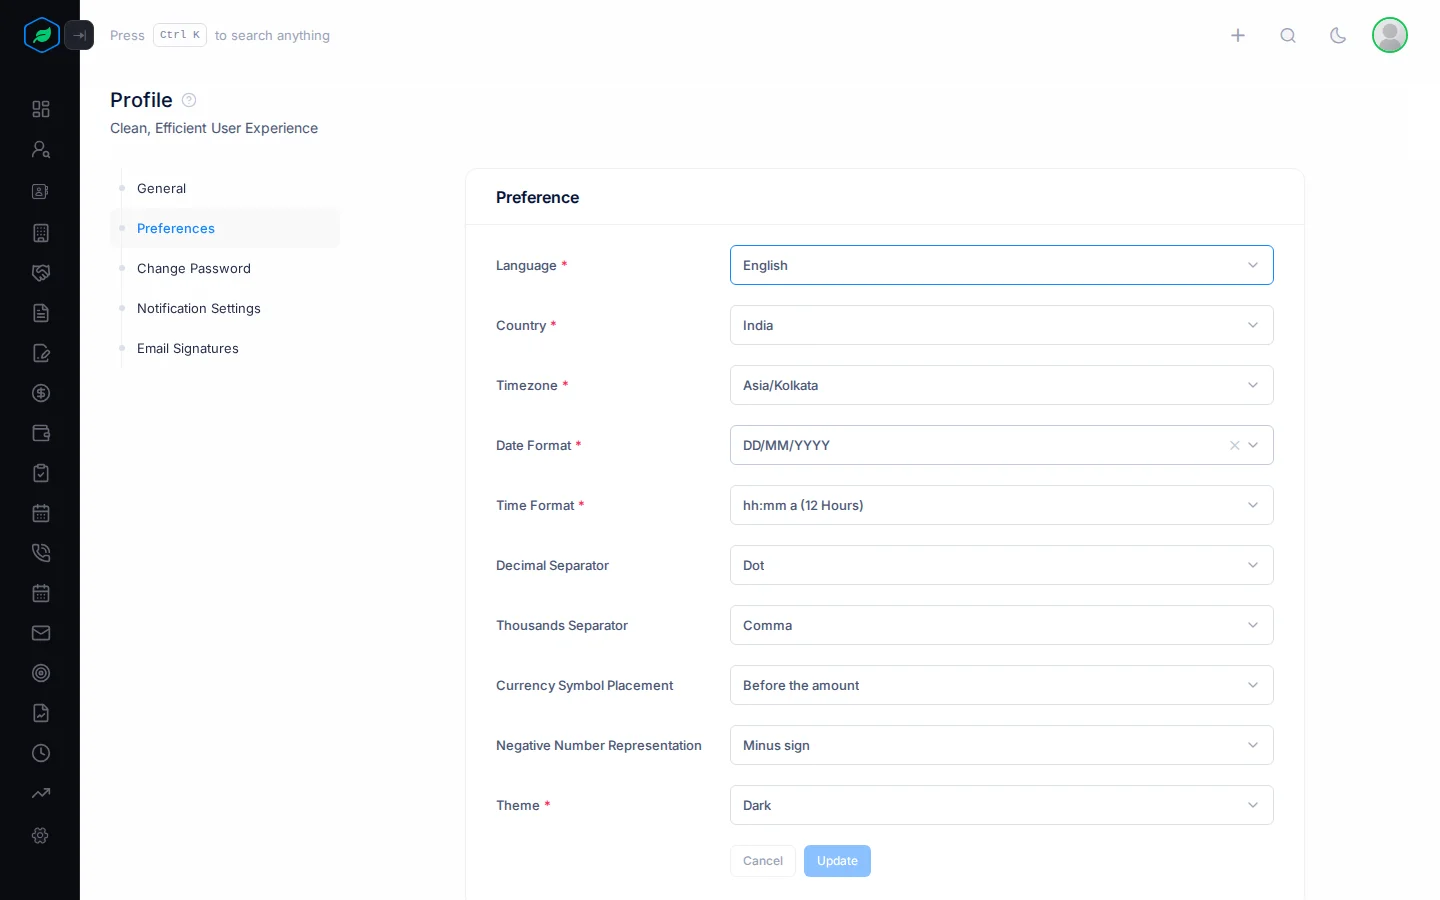The width and height of the screenshot is (1440, 900).
Task: Open the Theme dropdown showing Dark
Action: pyautogui.click(x=1002, y=805)
